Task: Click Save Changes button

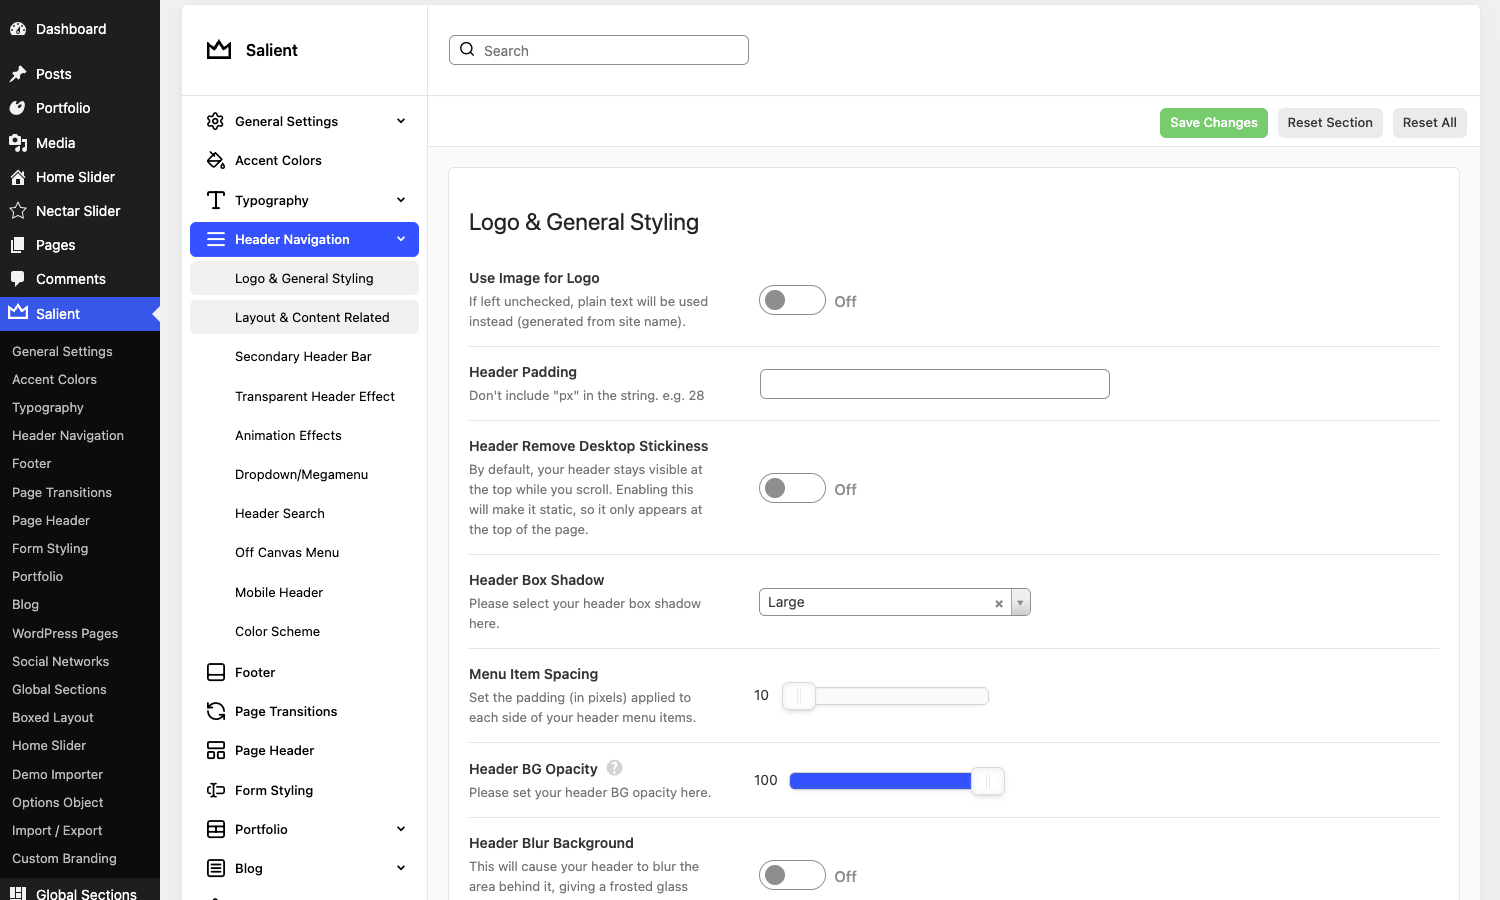Action: click(x=1214, y=123)
